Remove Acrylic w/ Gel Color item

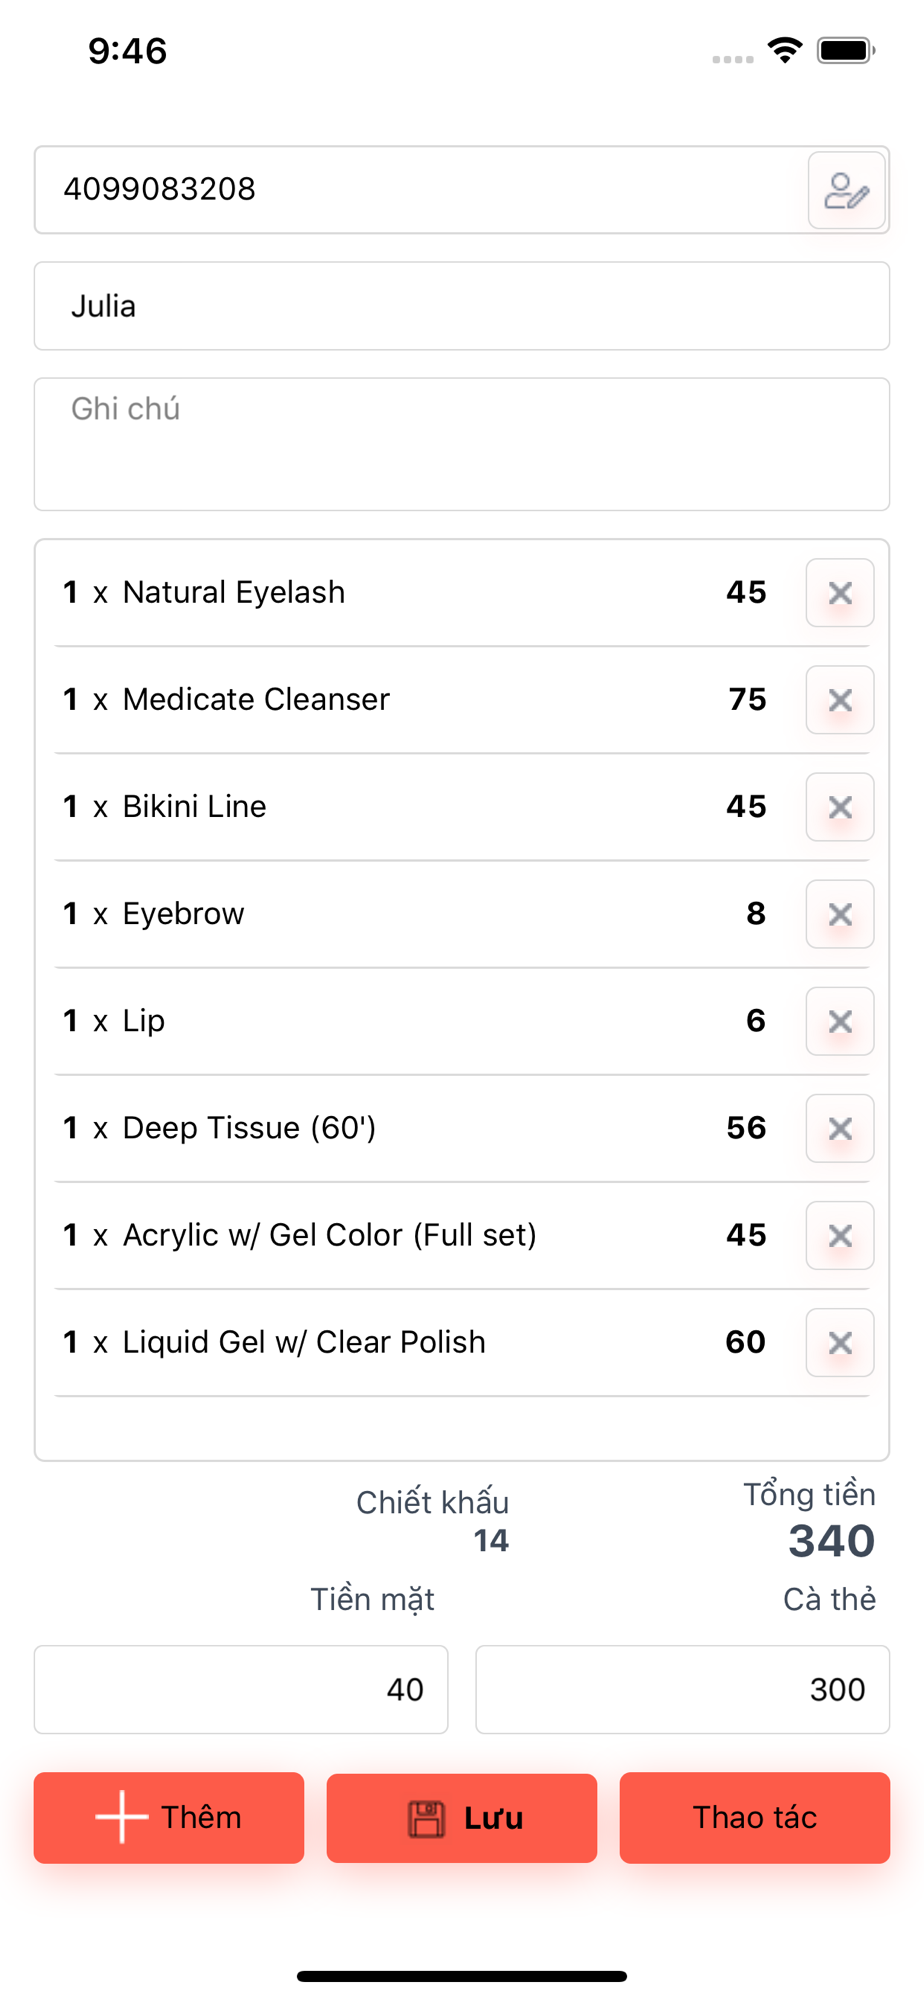pyautogui.click(x=840, y=1235)
